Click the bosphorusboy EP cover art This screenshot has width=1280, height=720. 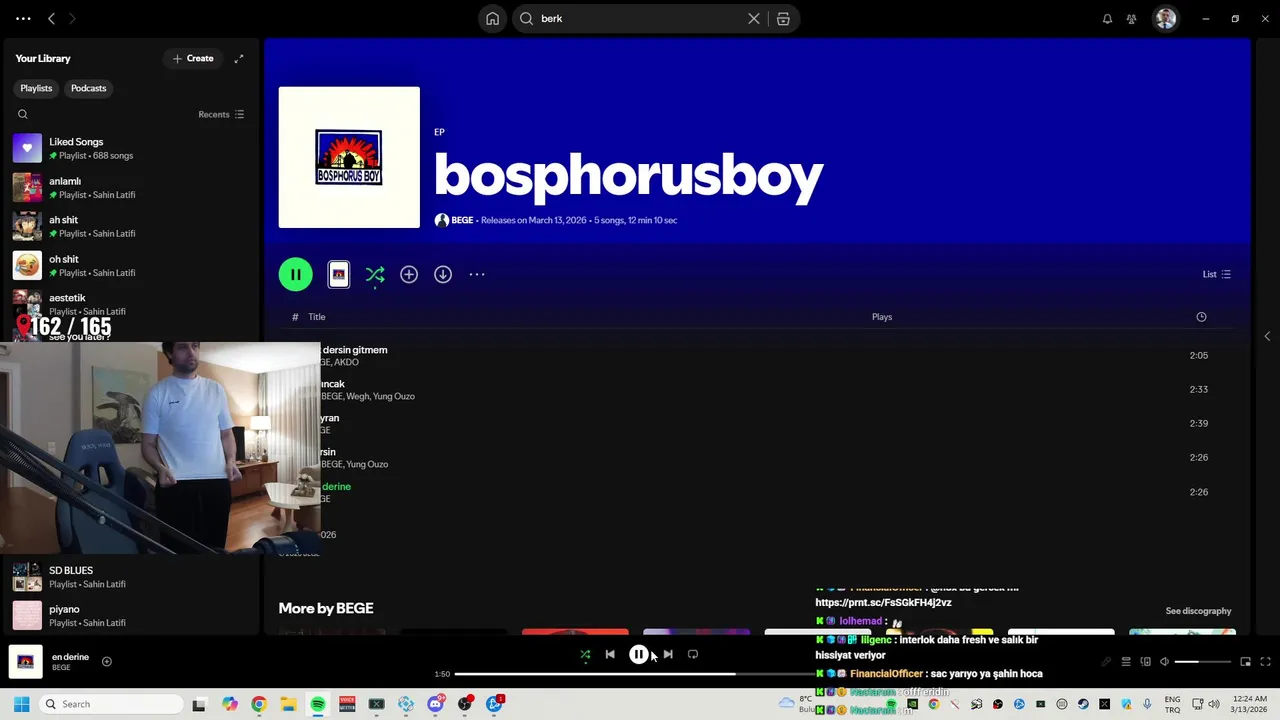(x=349, y=157)
